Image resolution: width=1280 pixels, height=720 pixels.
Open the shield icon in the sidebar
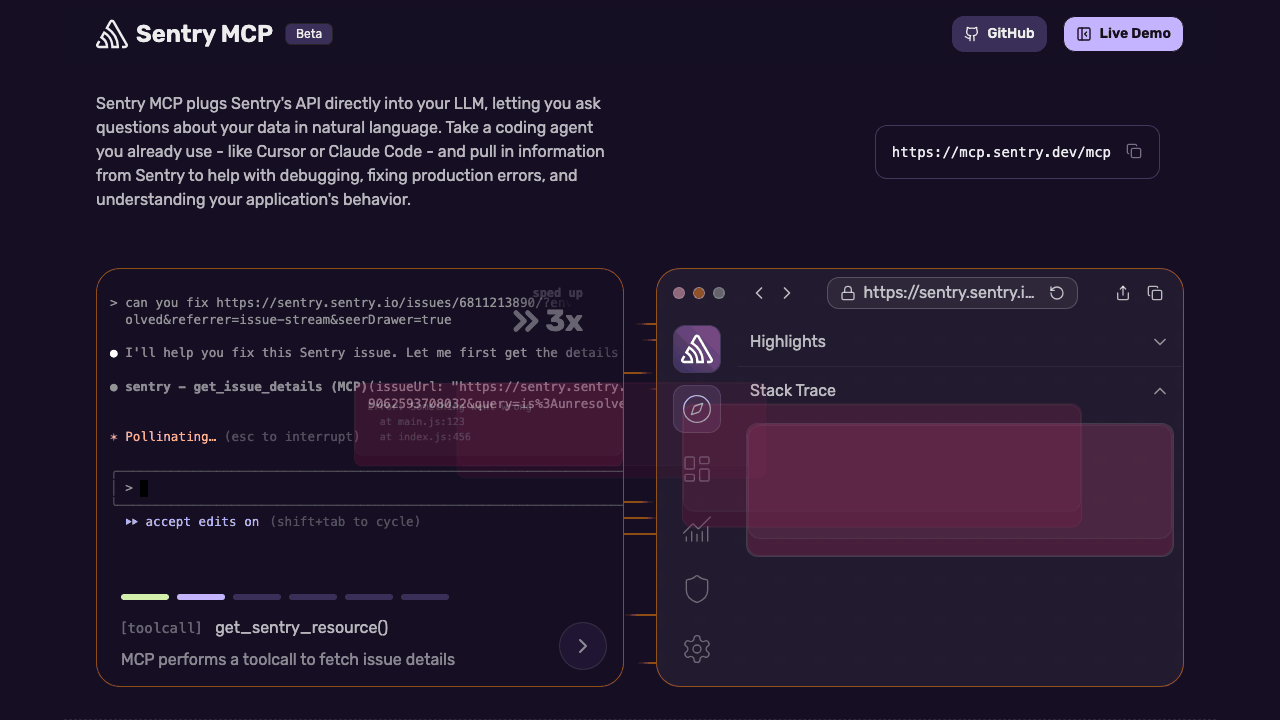click(x=697, y=589)
